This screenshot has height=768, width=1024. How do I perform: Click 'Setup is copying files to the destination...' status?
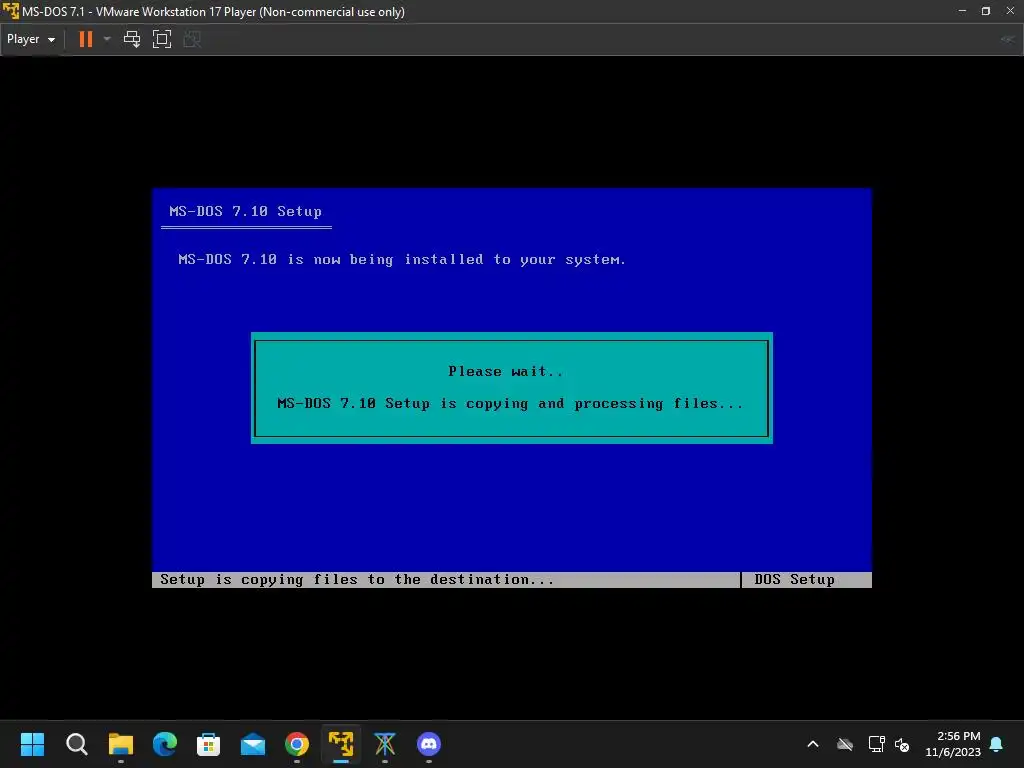click(x=357, y=579)
